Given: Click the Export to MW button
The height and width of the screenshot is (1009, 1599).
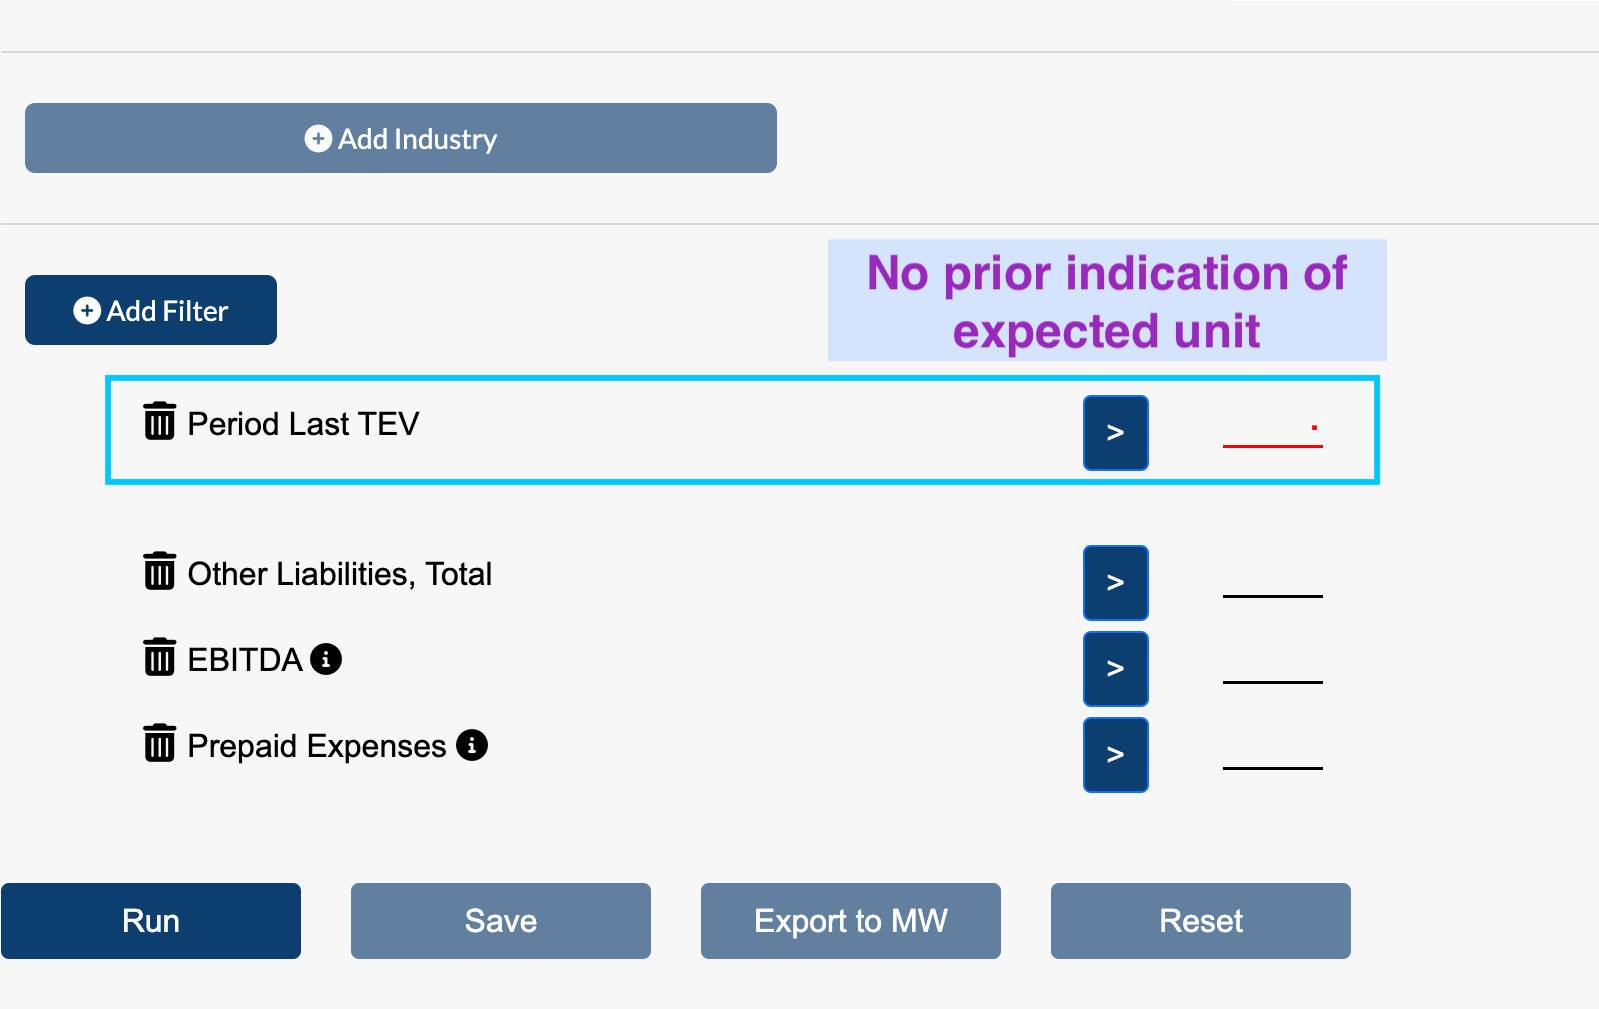Looking at the screenshot, I should click(x=851, y=921).
